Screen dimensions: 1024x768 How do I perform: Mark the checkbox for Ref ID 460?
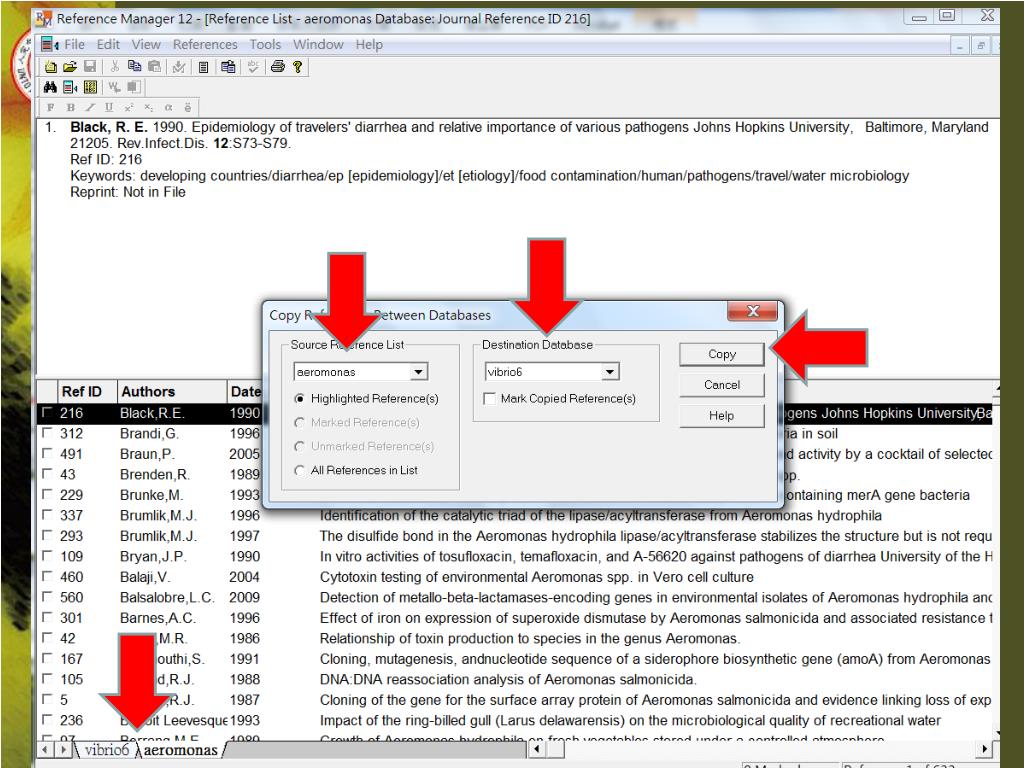(47, 577)
